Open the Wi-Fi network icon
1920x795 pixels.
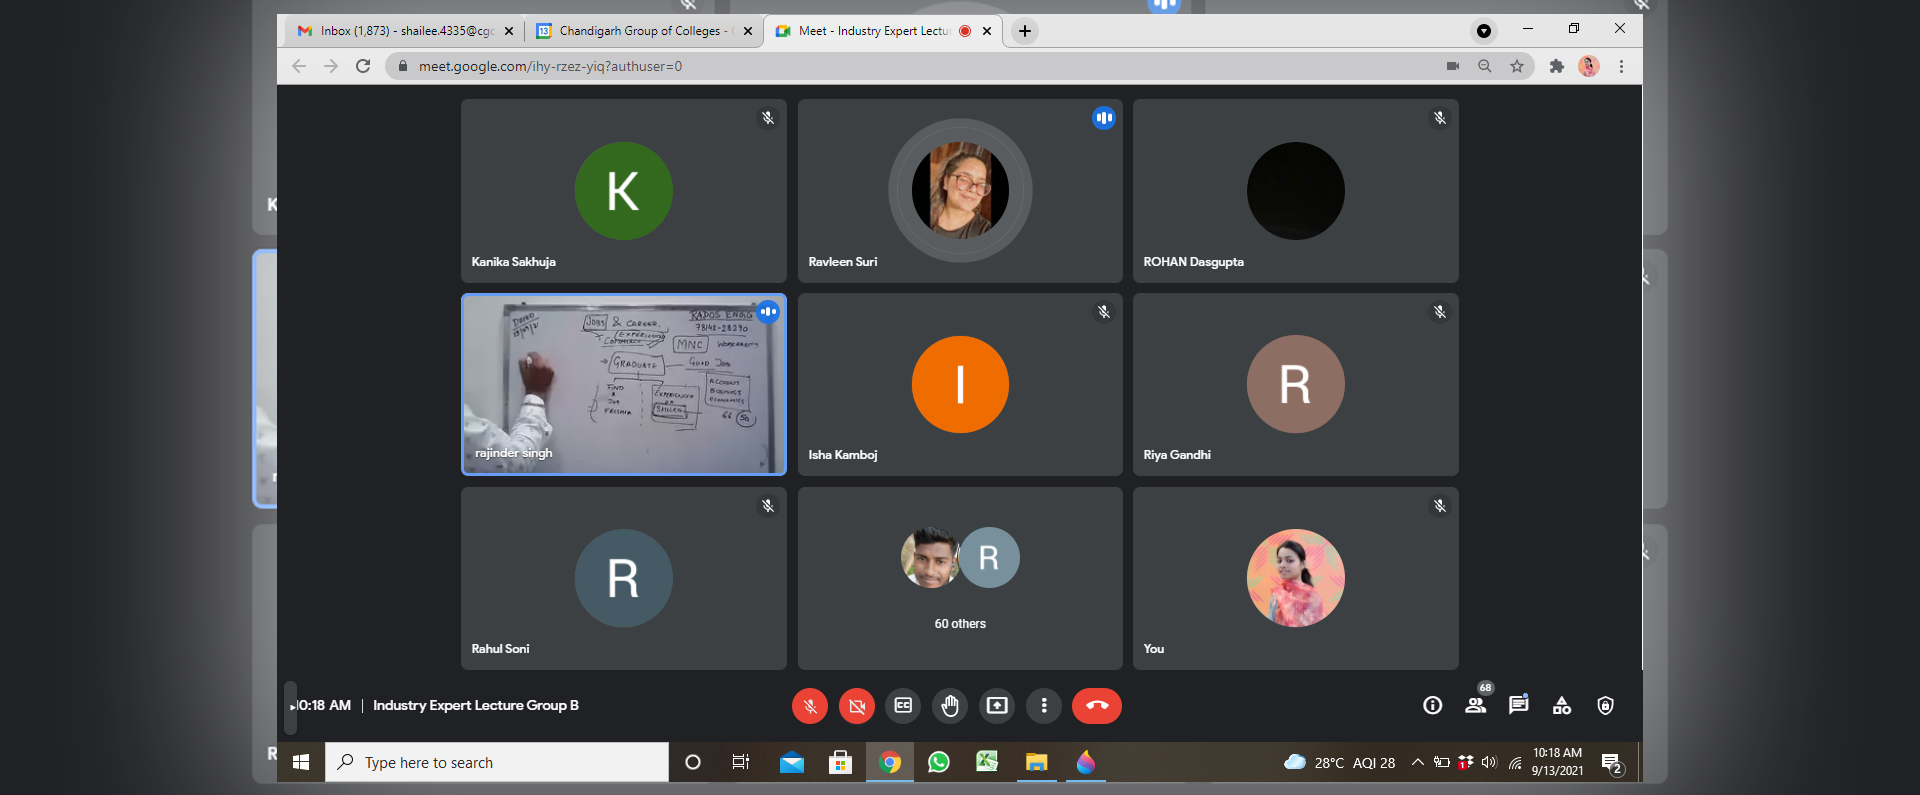[1515, 762]
